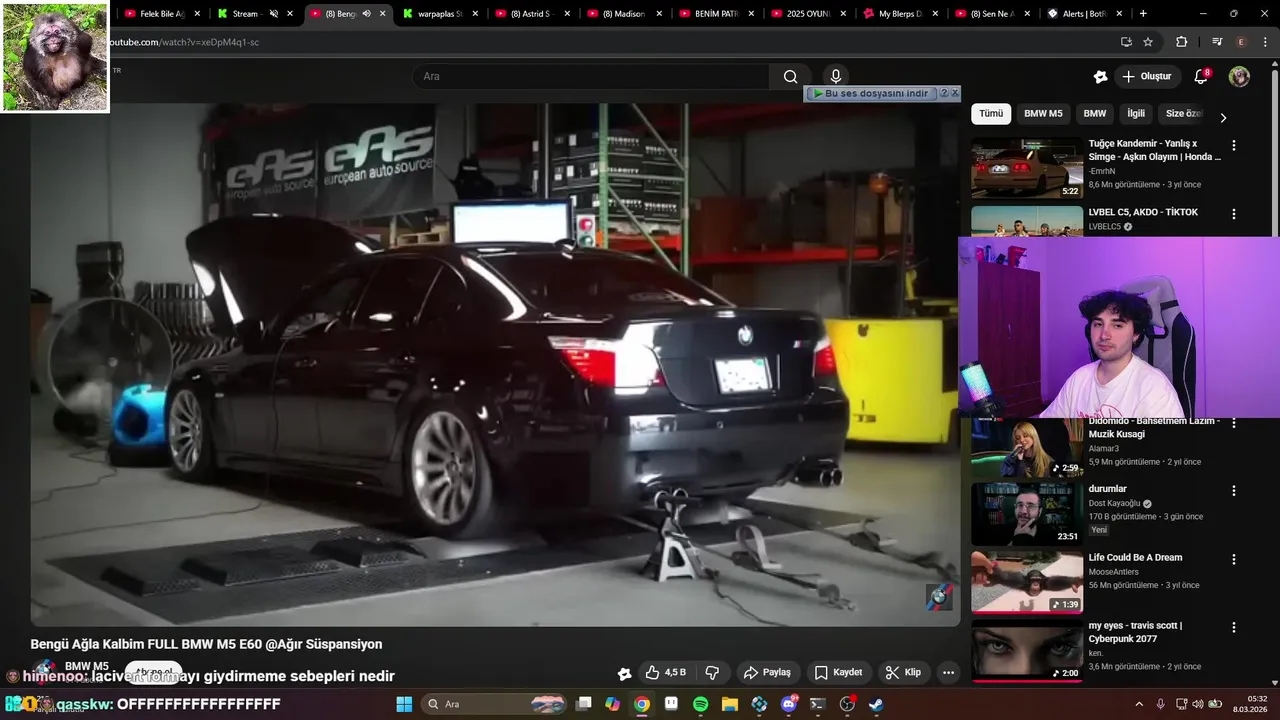The height and width of the screenshot is (720, 1280).
Task: Open OBS Studio from the taskbar
Action: click(x=847, y=704)
